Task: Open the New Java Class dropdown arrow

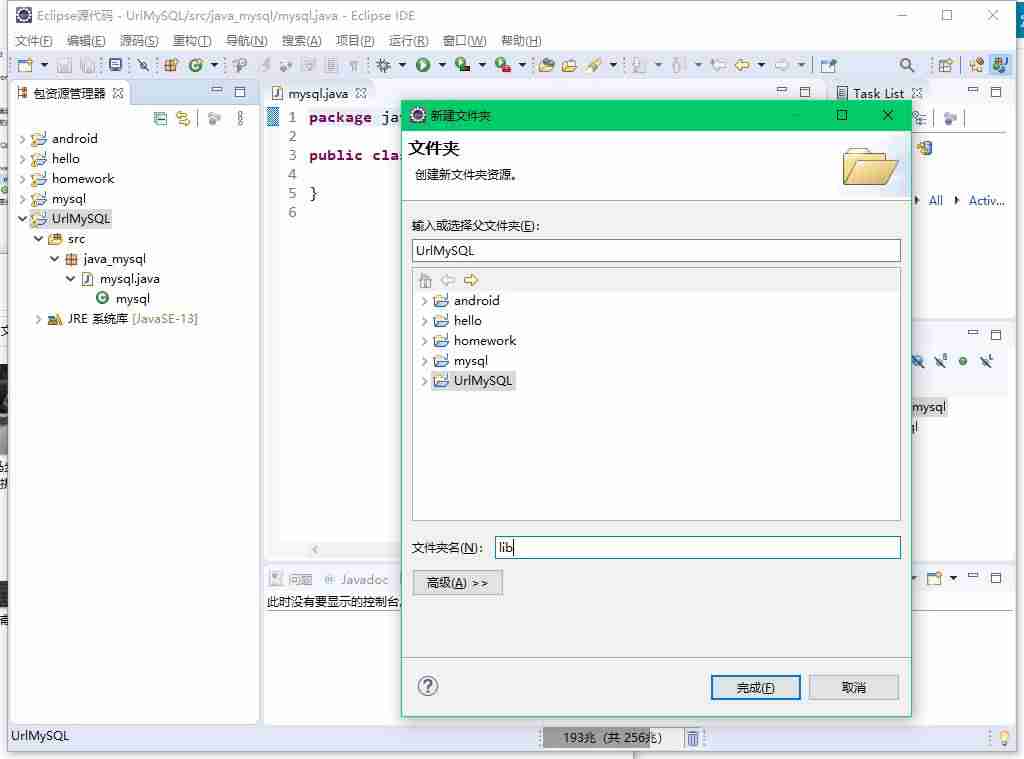Action: click(214, 65)
